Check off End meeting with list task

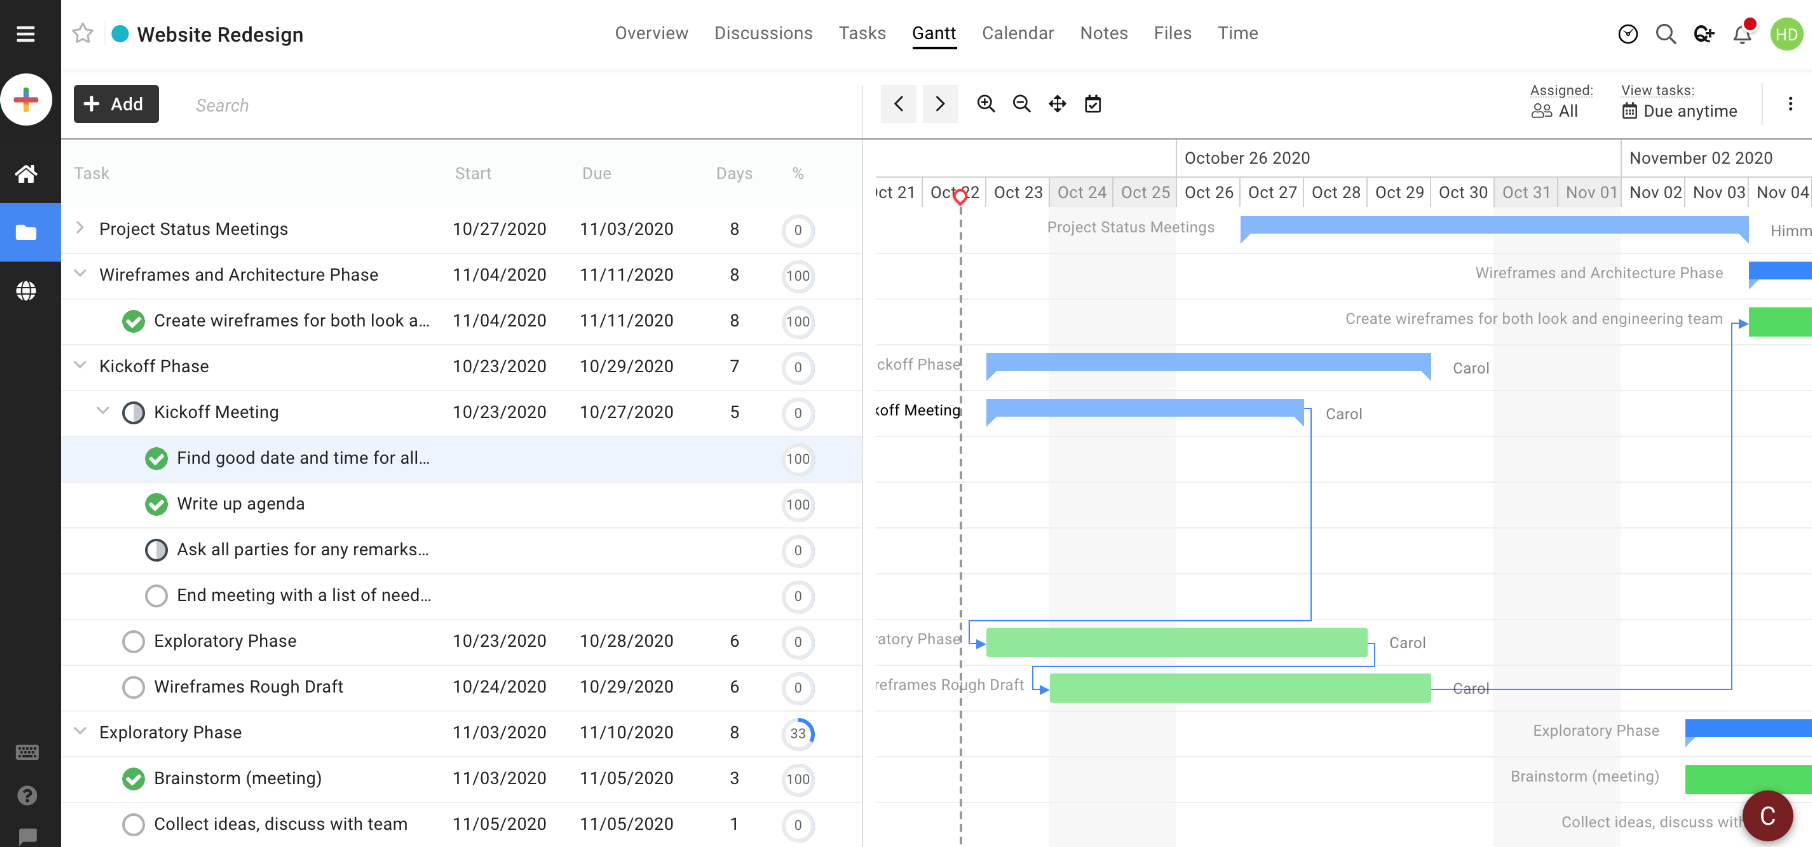(156, 596)
